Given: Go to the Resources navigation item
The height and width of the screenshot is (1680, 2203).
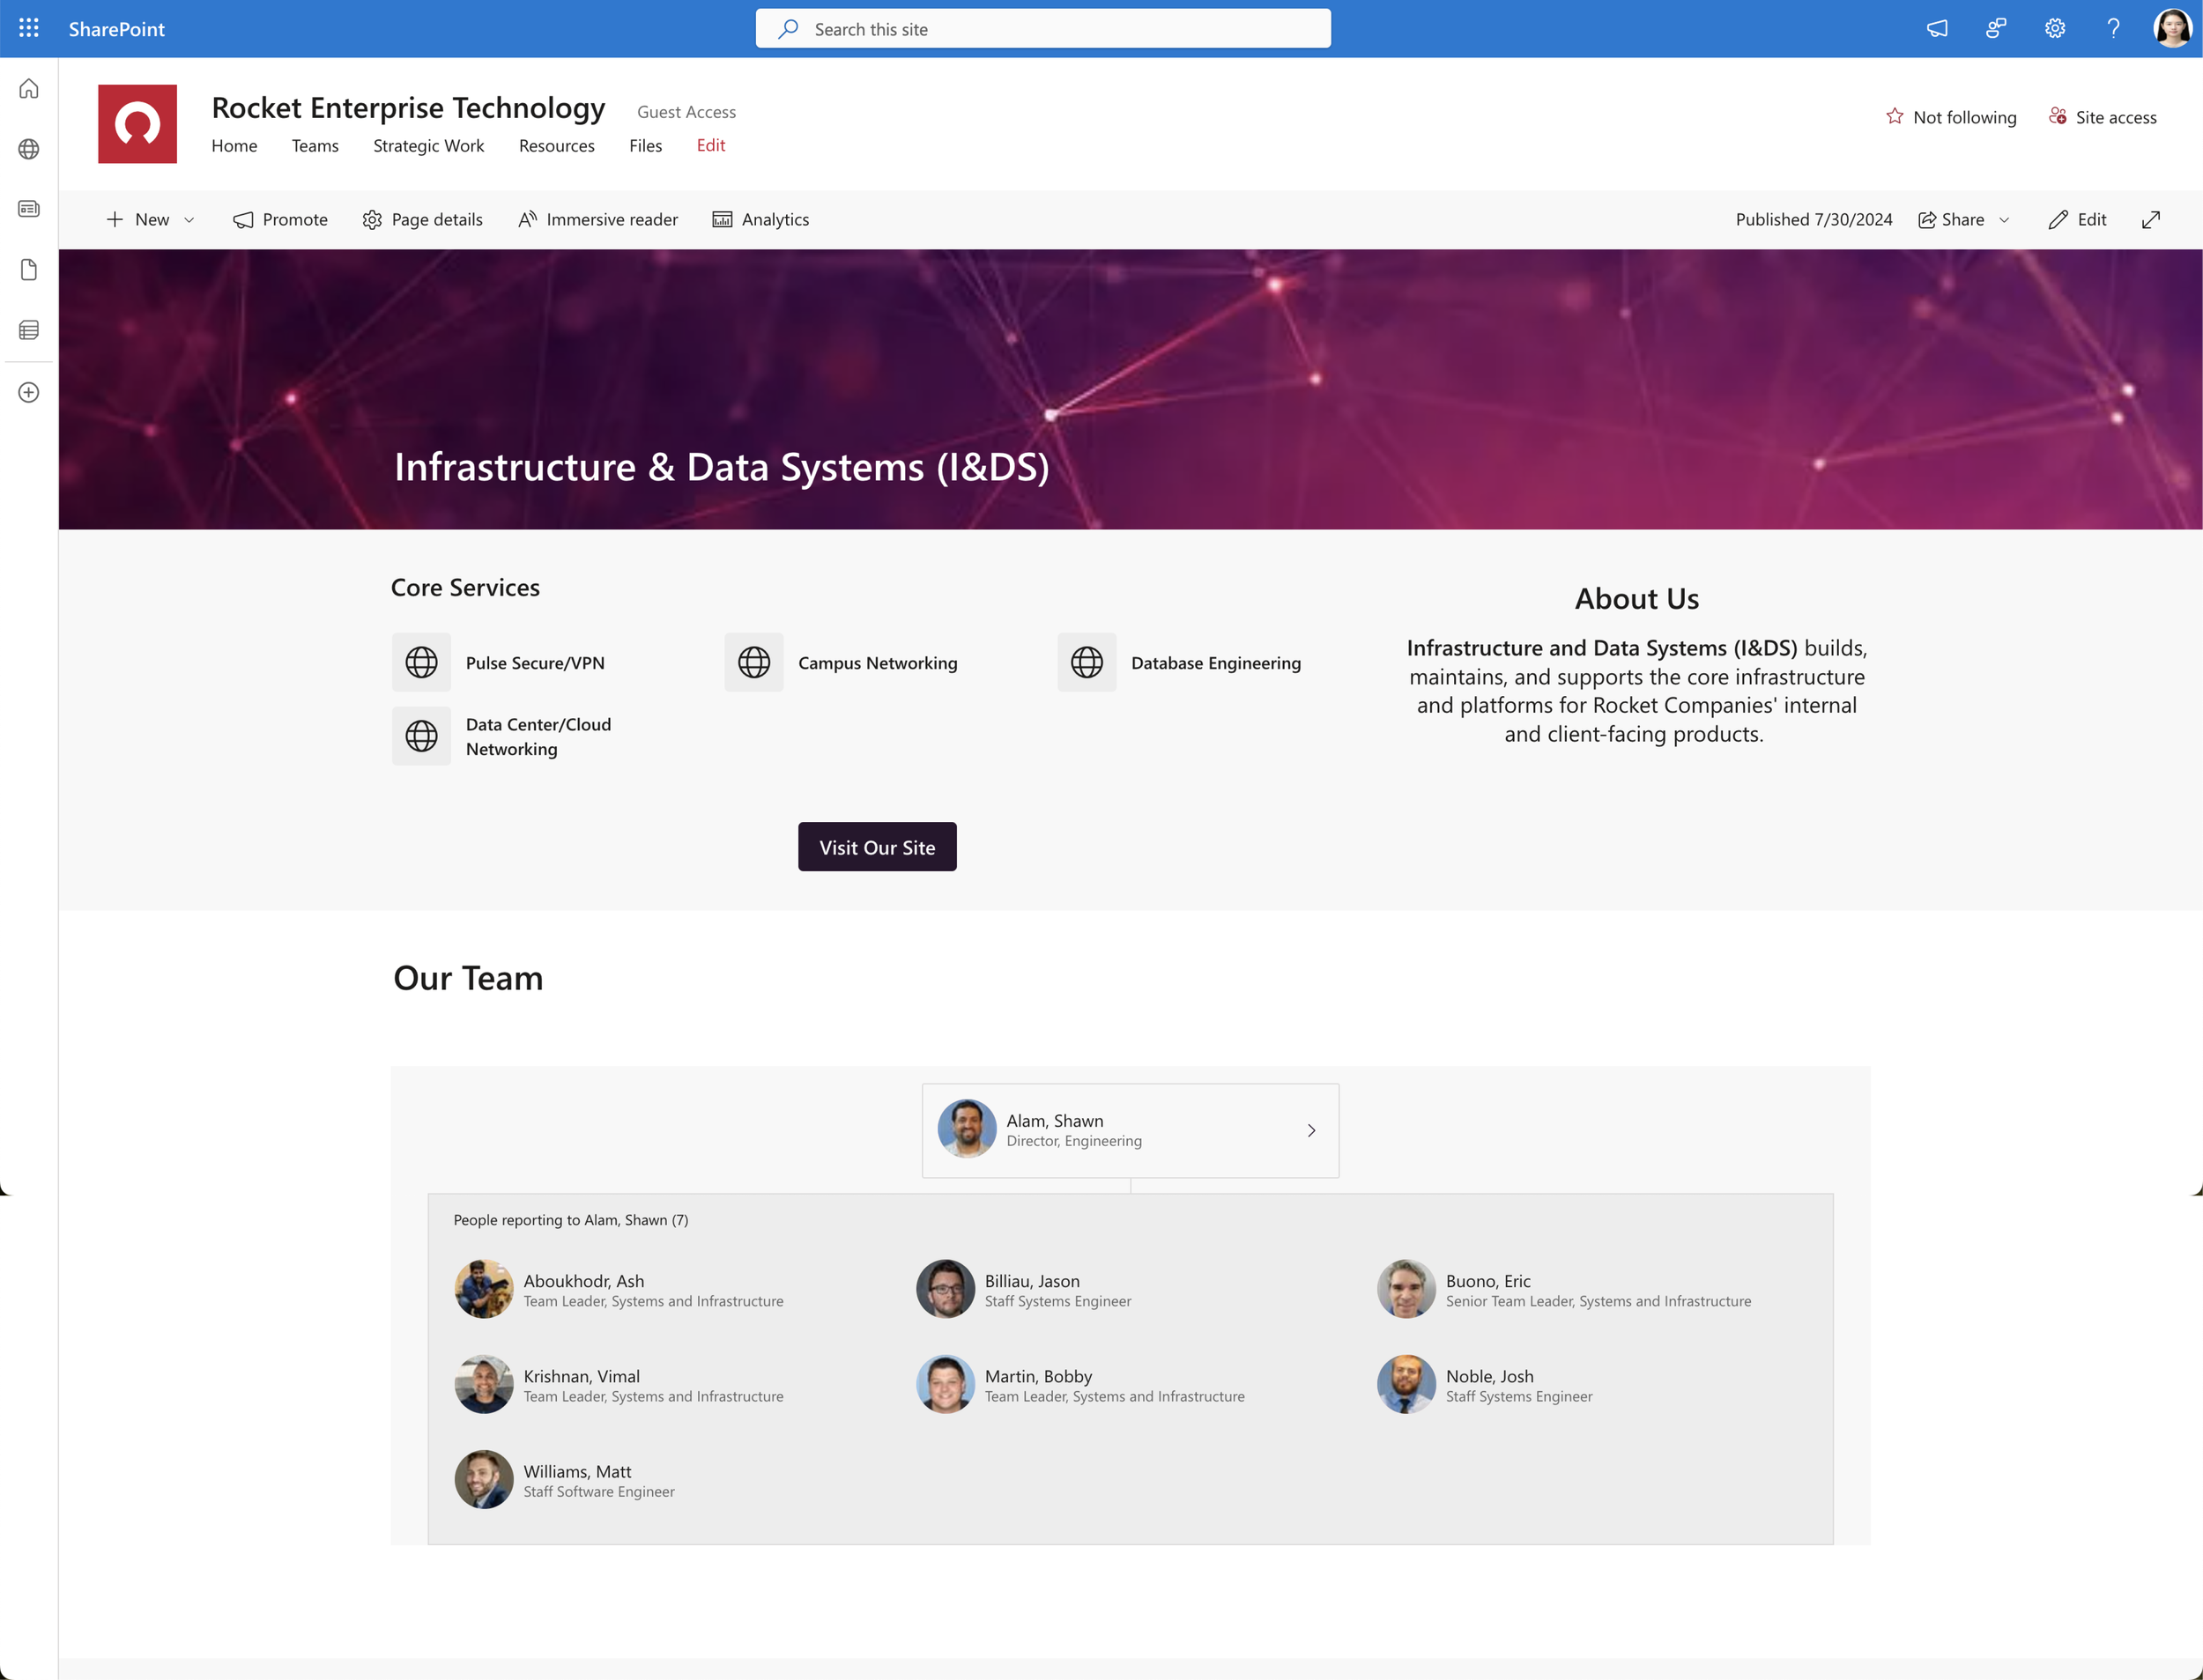Looking at the screenshot, I should click(x=556, y=146).
